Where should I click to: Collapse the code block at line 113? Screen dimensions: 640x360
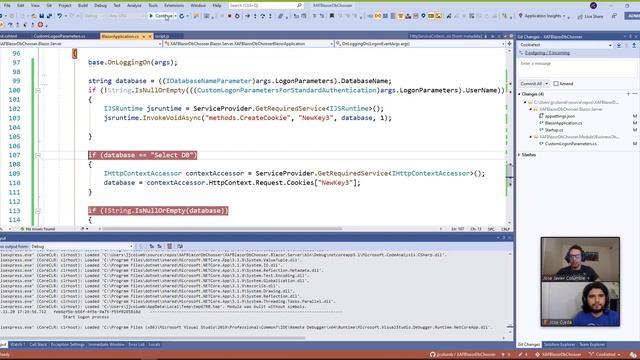coord(38,211)
